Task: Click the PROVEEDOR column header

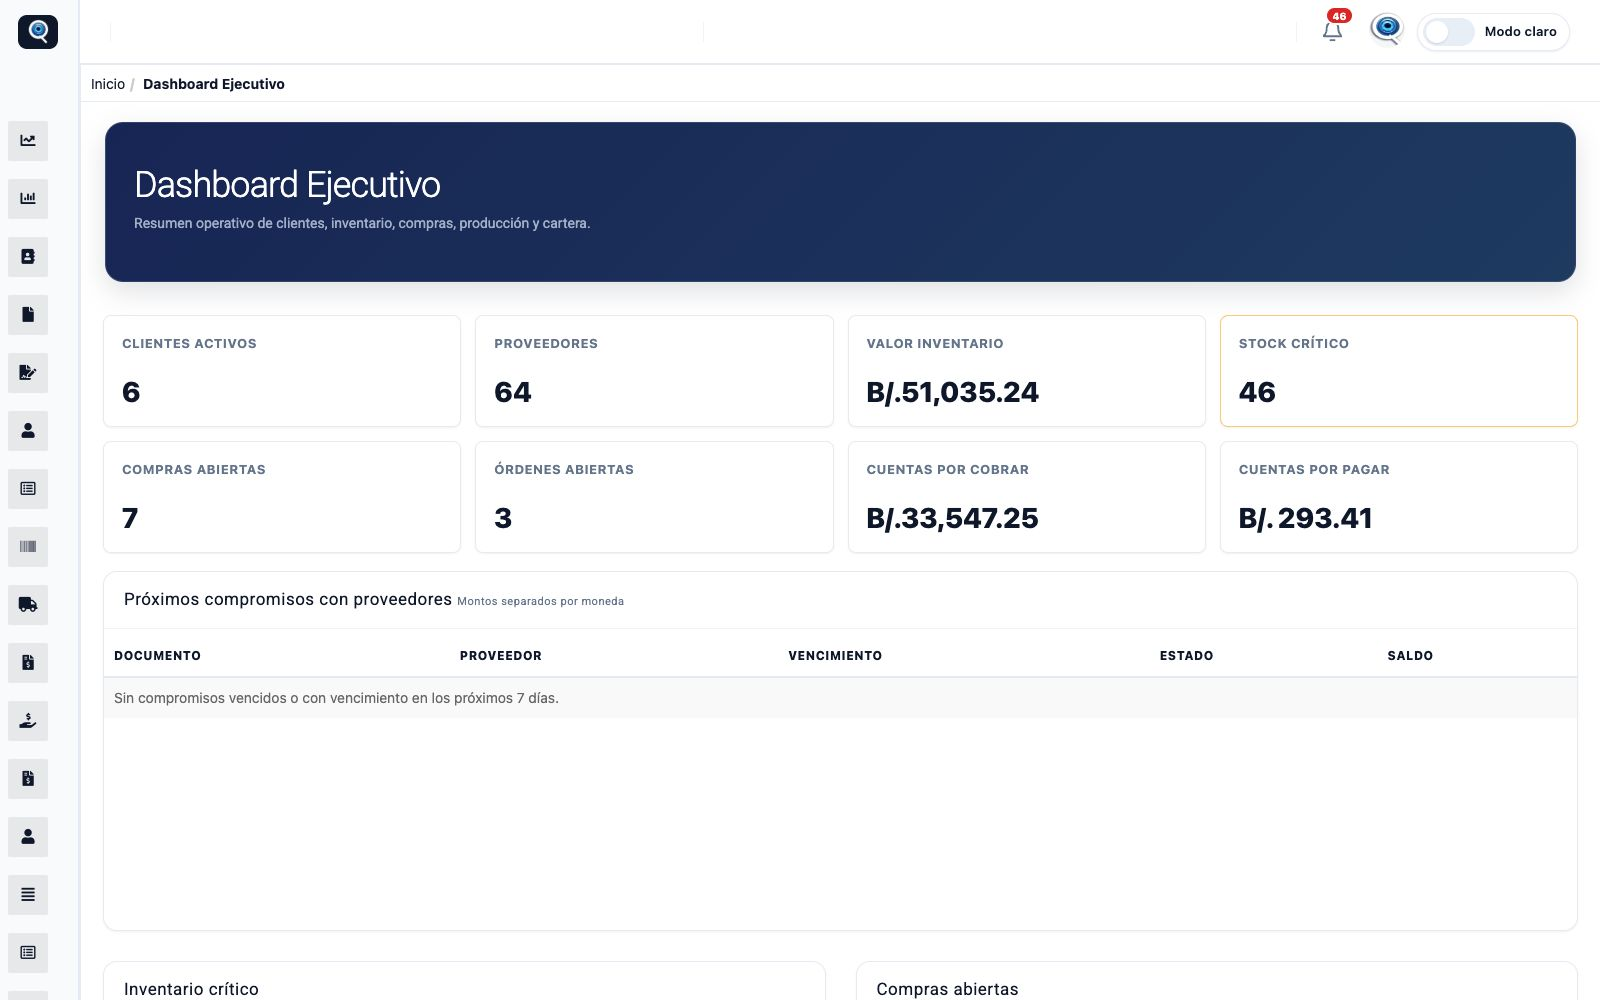Action: [501, 656]
